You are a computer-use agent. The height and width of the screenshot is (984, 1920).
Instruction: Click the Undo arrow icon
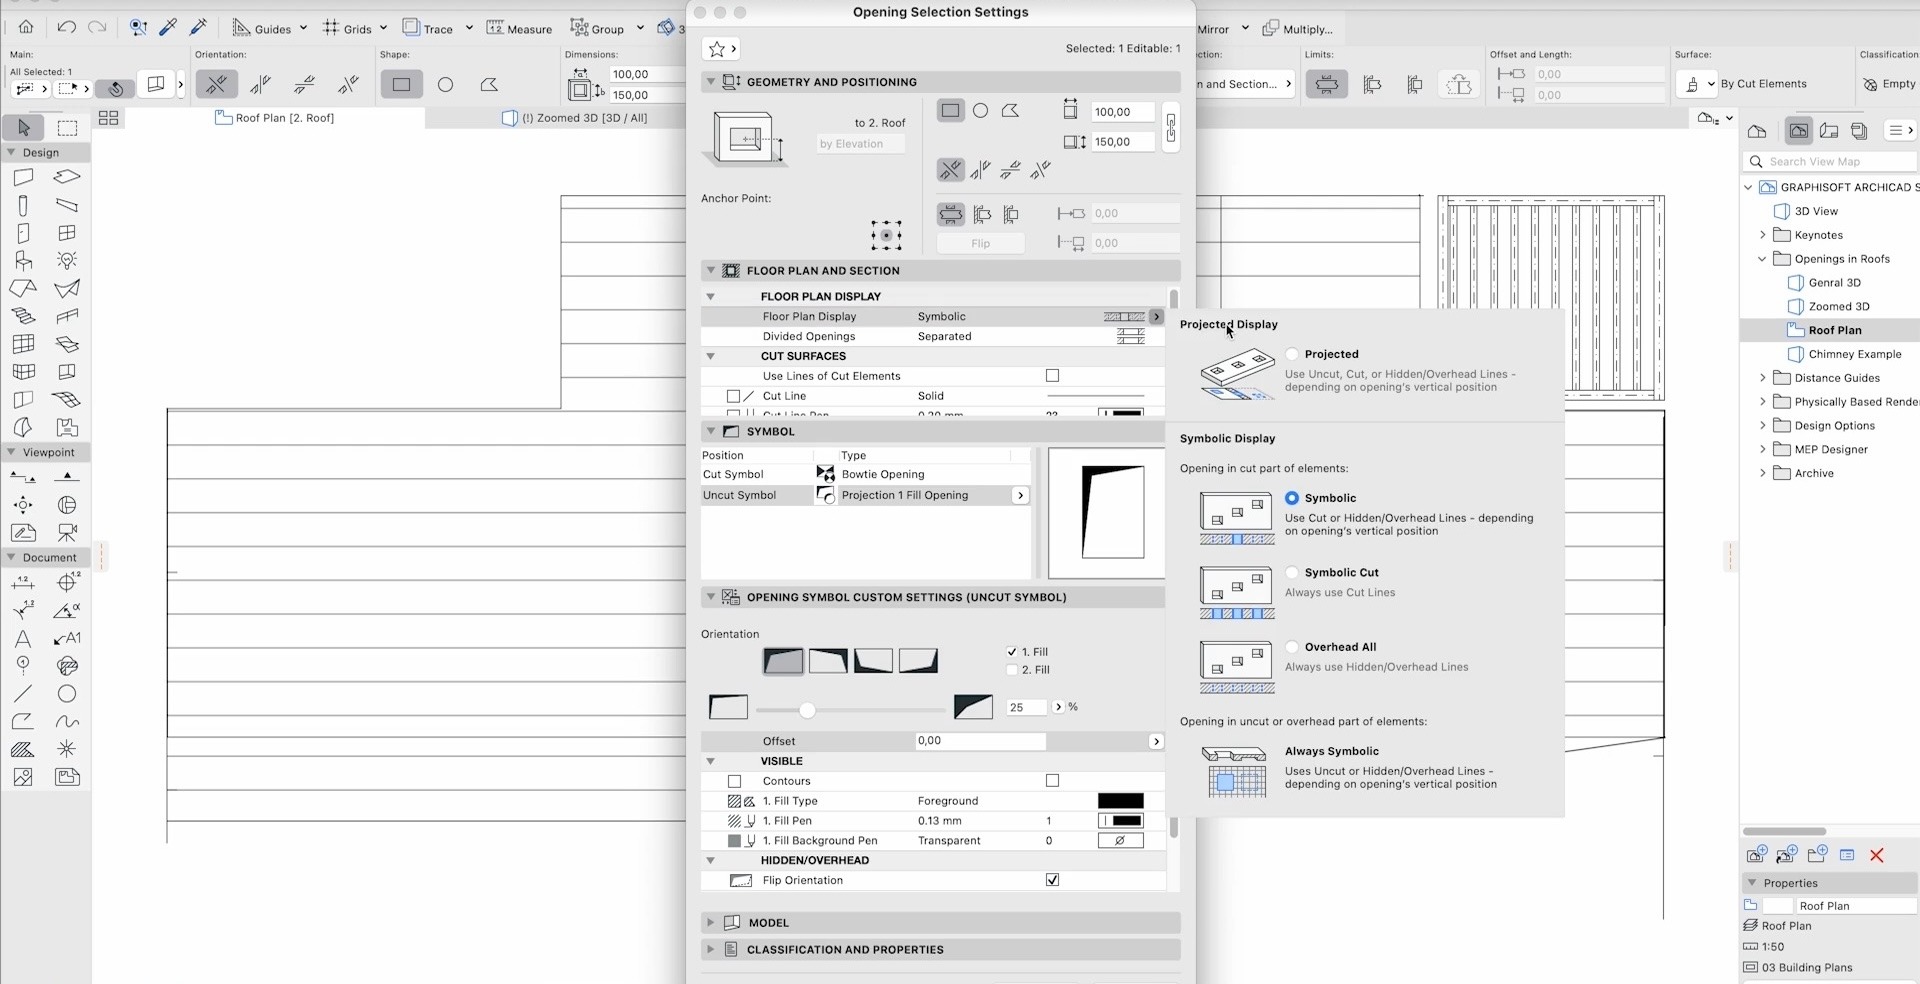pyautogui.click(x=66, y=28)
